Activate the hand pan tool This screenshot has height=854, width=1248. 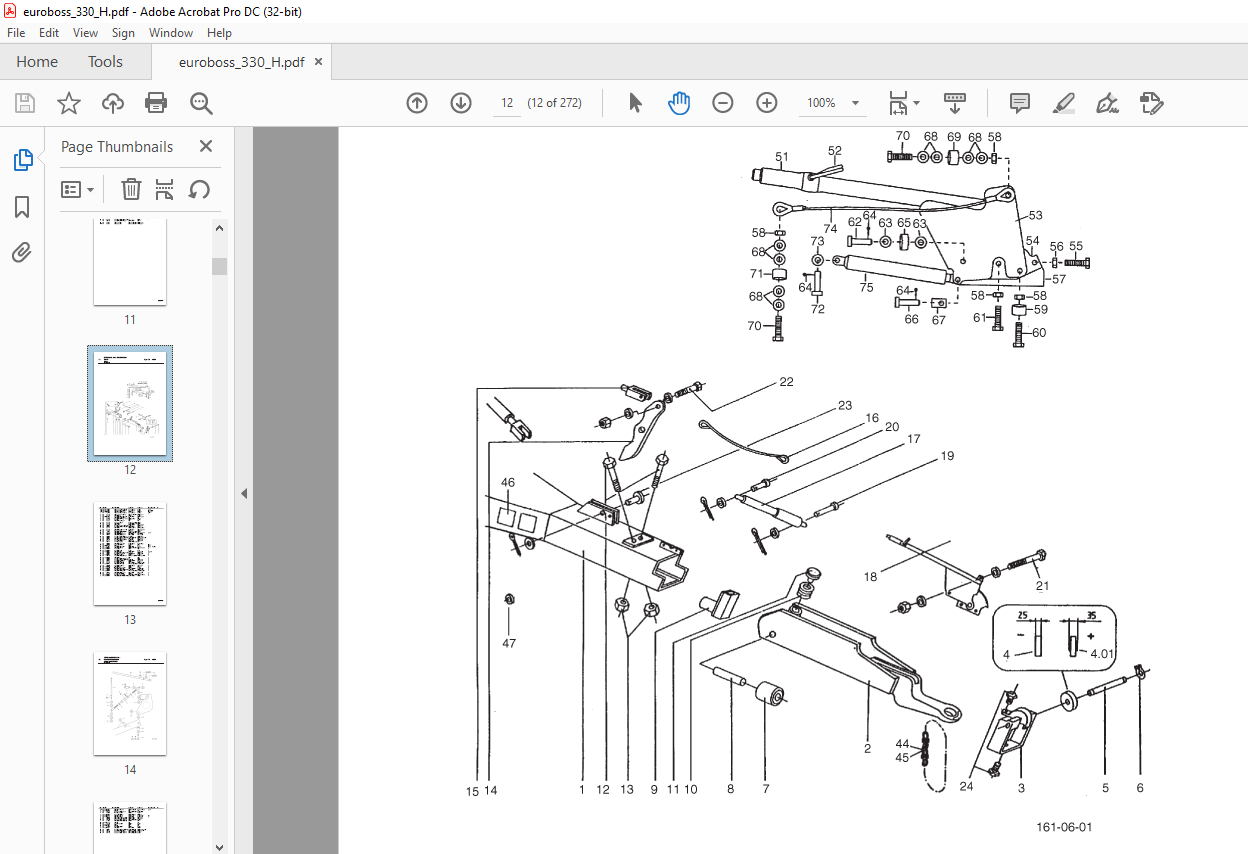point(679,103)
